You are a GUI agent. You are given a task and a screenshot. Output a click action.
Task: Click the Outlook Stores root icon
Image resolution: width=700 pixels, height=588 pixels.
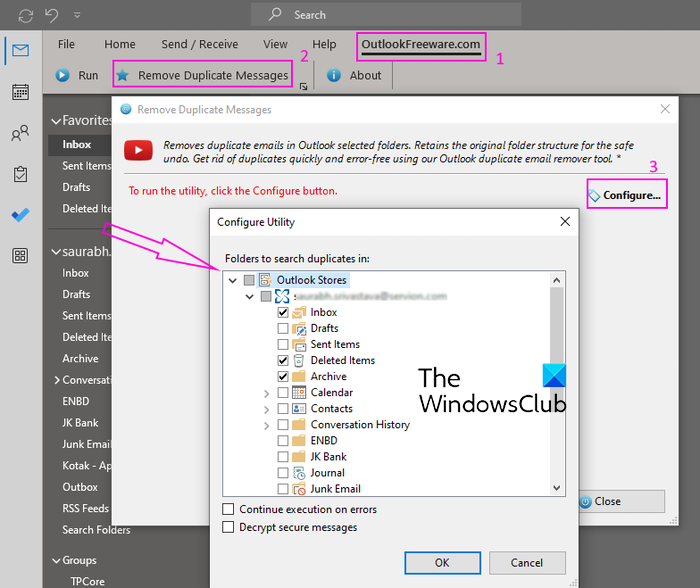tap(265, 280)
